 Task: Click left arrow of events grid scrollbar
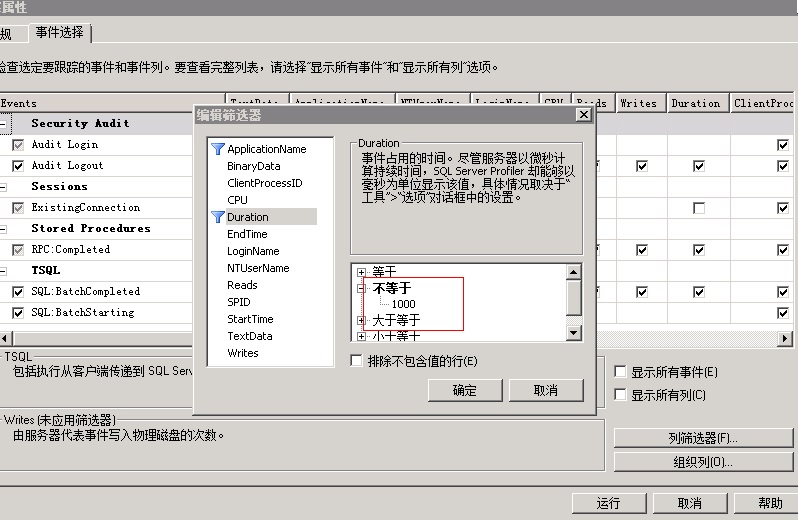5,338
